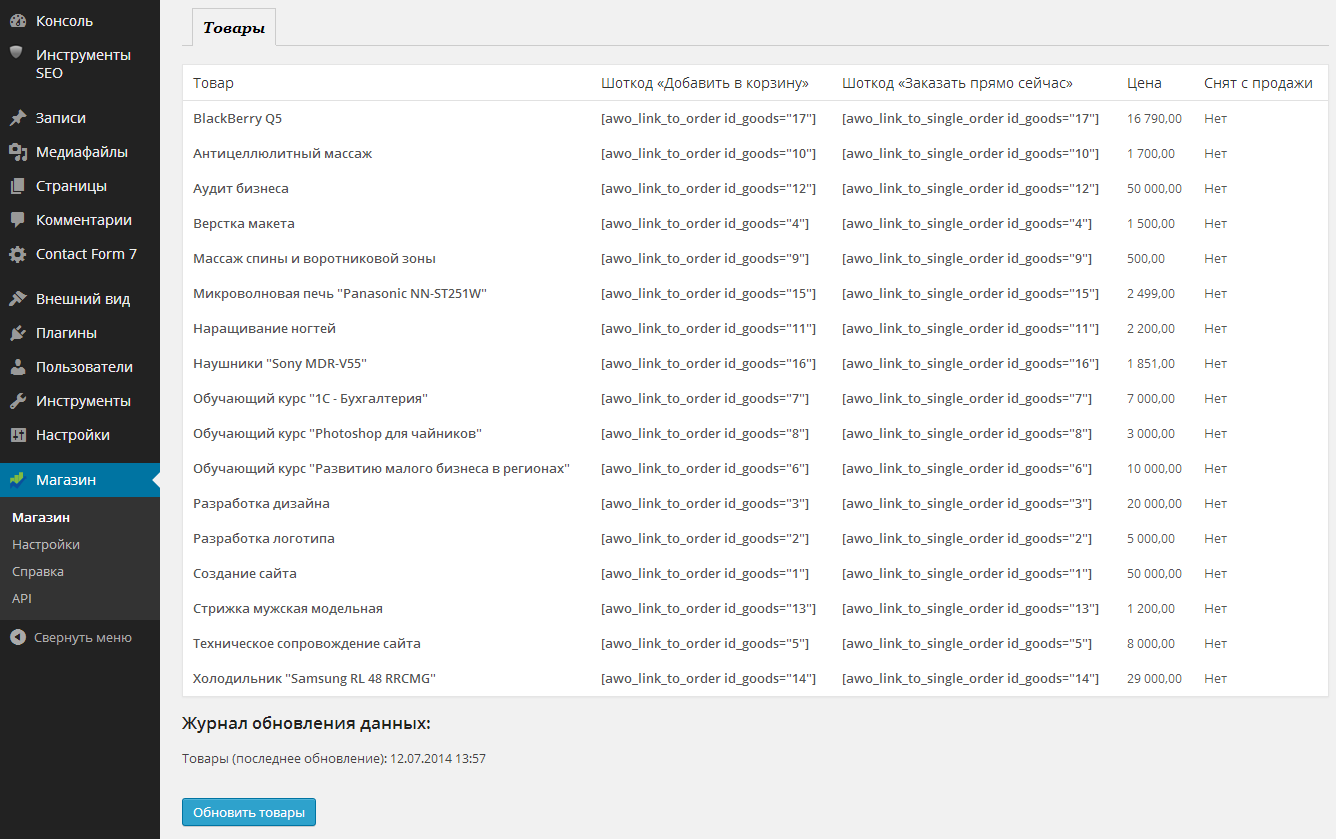Image resolution: width=1336 pixels, height=839 pixels.
Task: Click the Наращивание ногтей product name
Action: [265, 329]
